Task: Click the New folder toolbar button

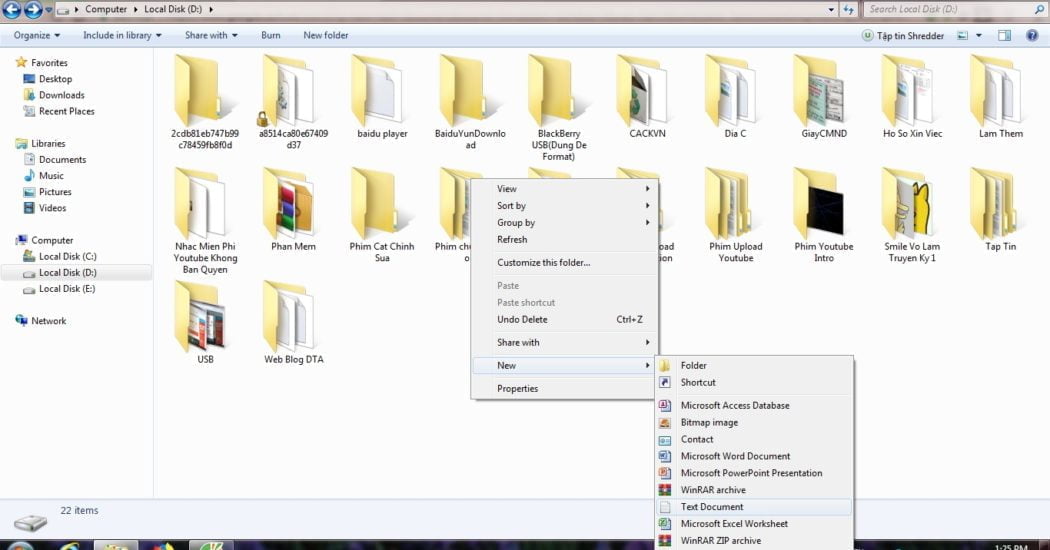Action: 325,36
